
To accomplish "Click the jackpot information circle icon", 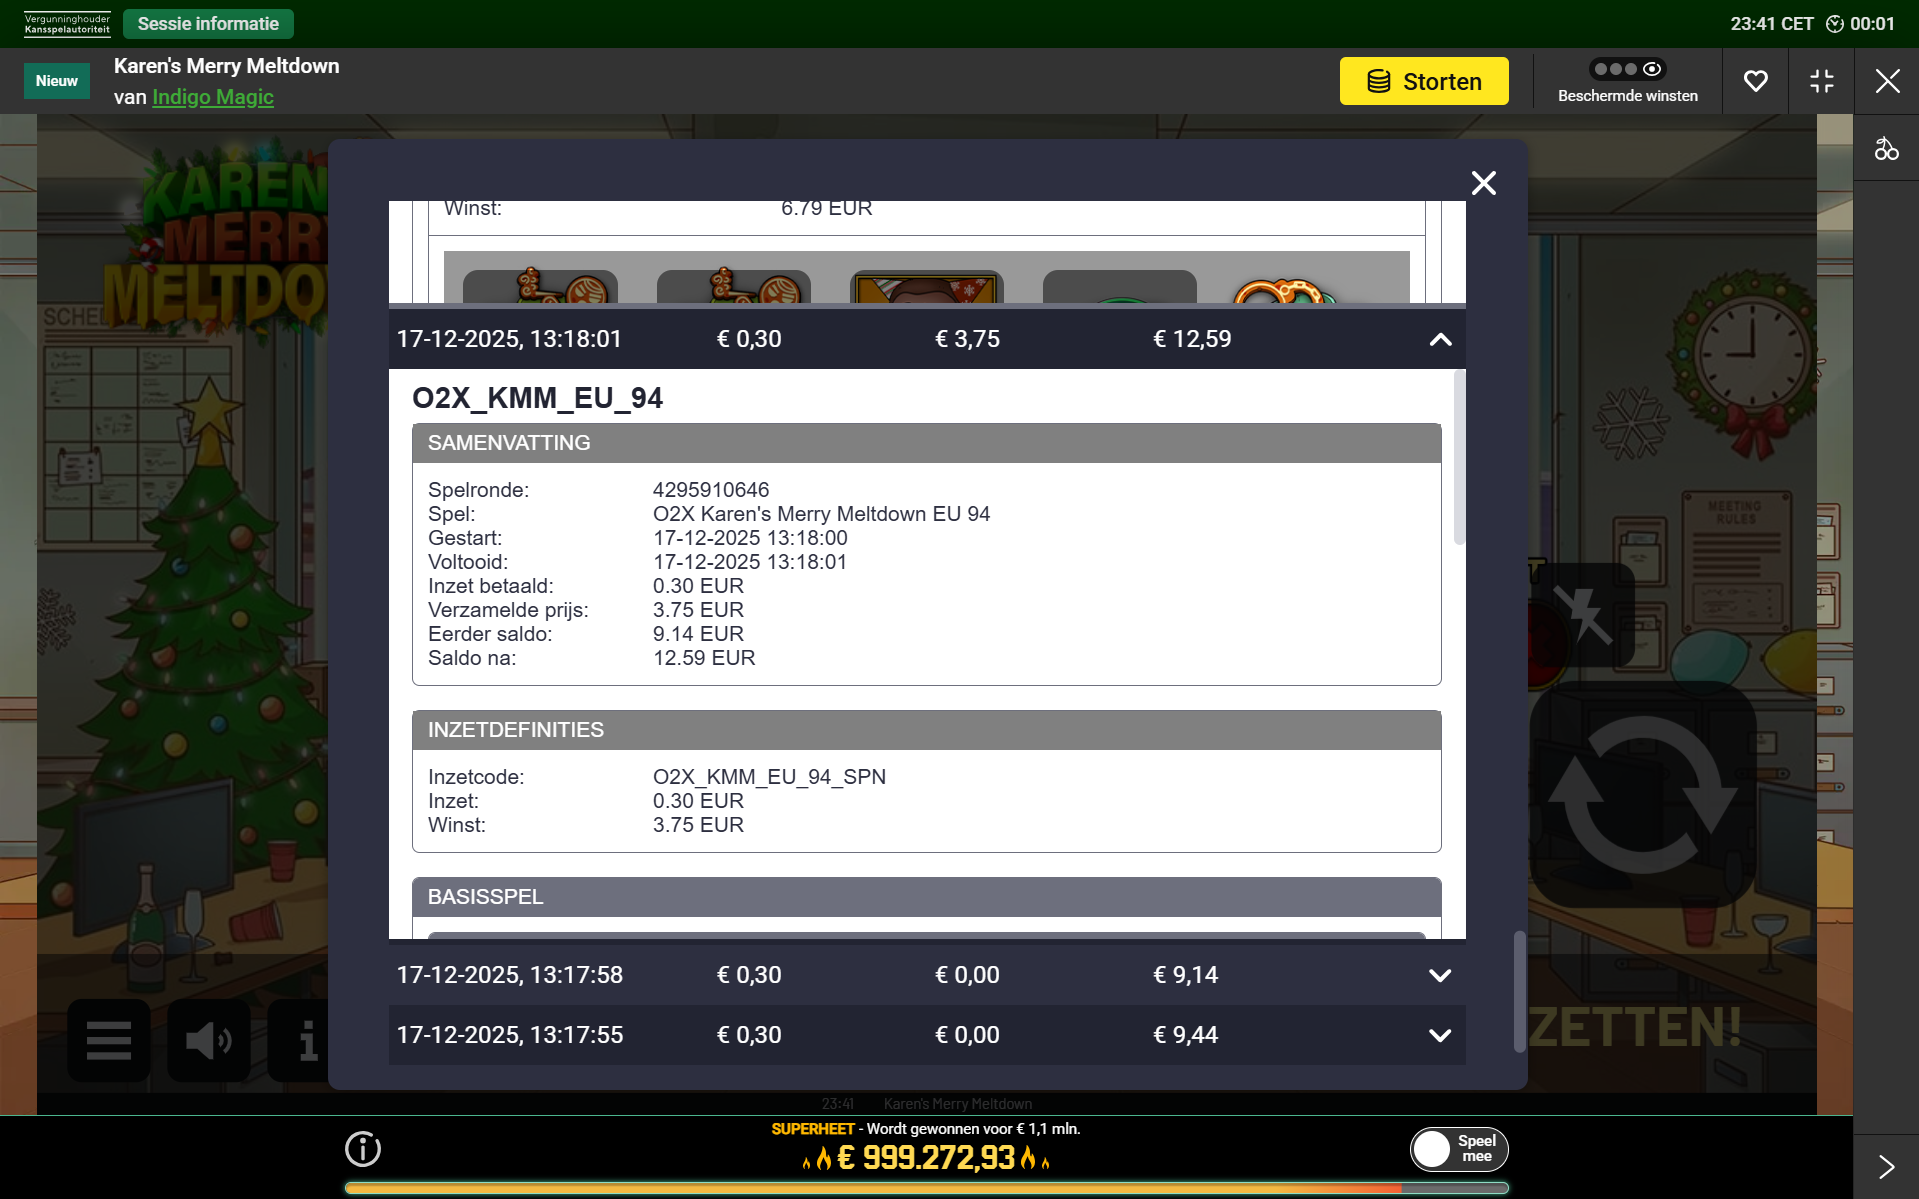I will tap(363, 1149).
